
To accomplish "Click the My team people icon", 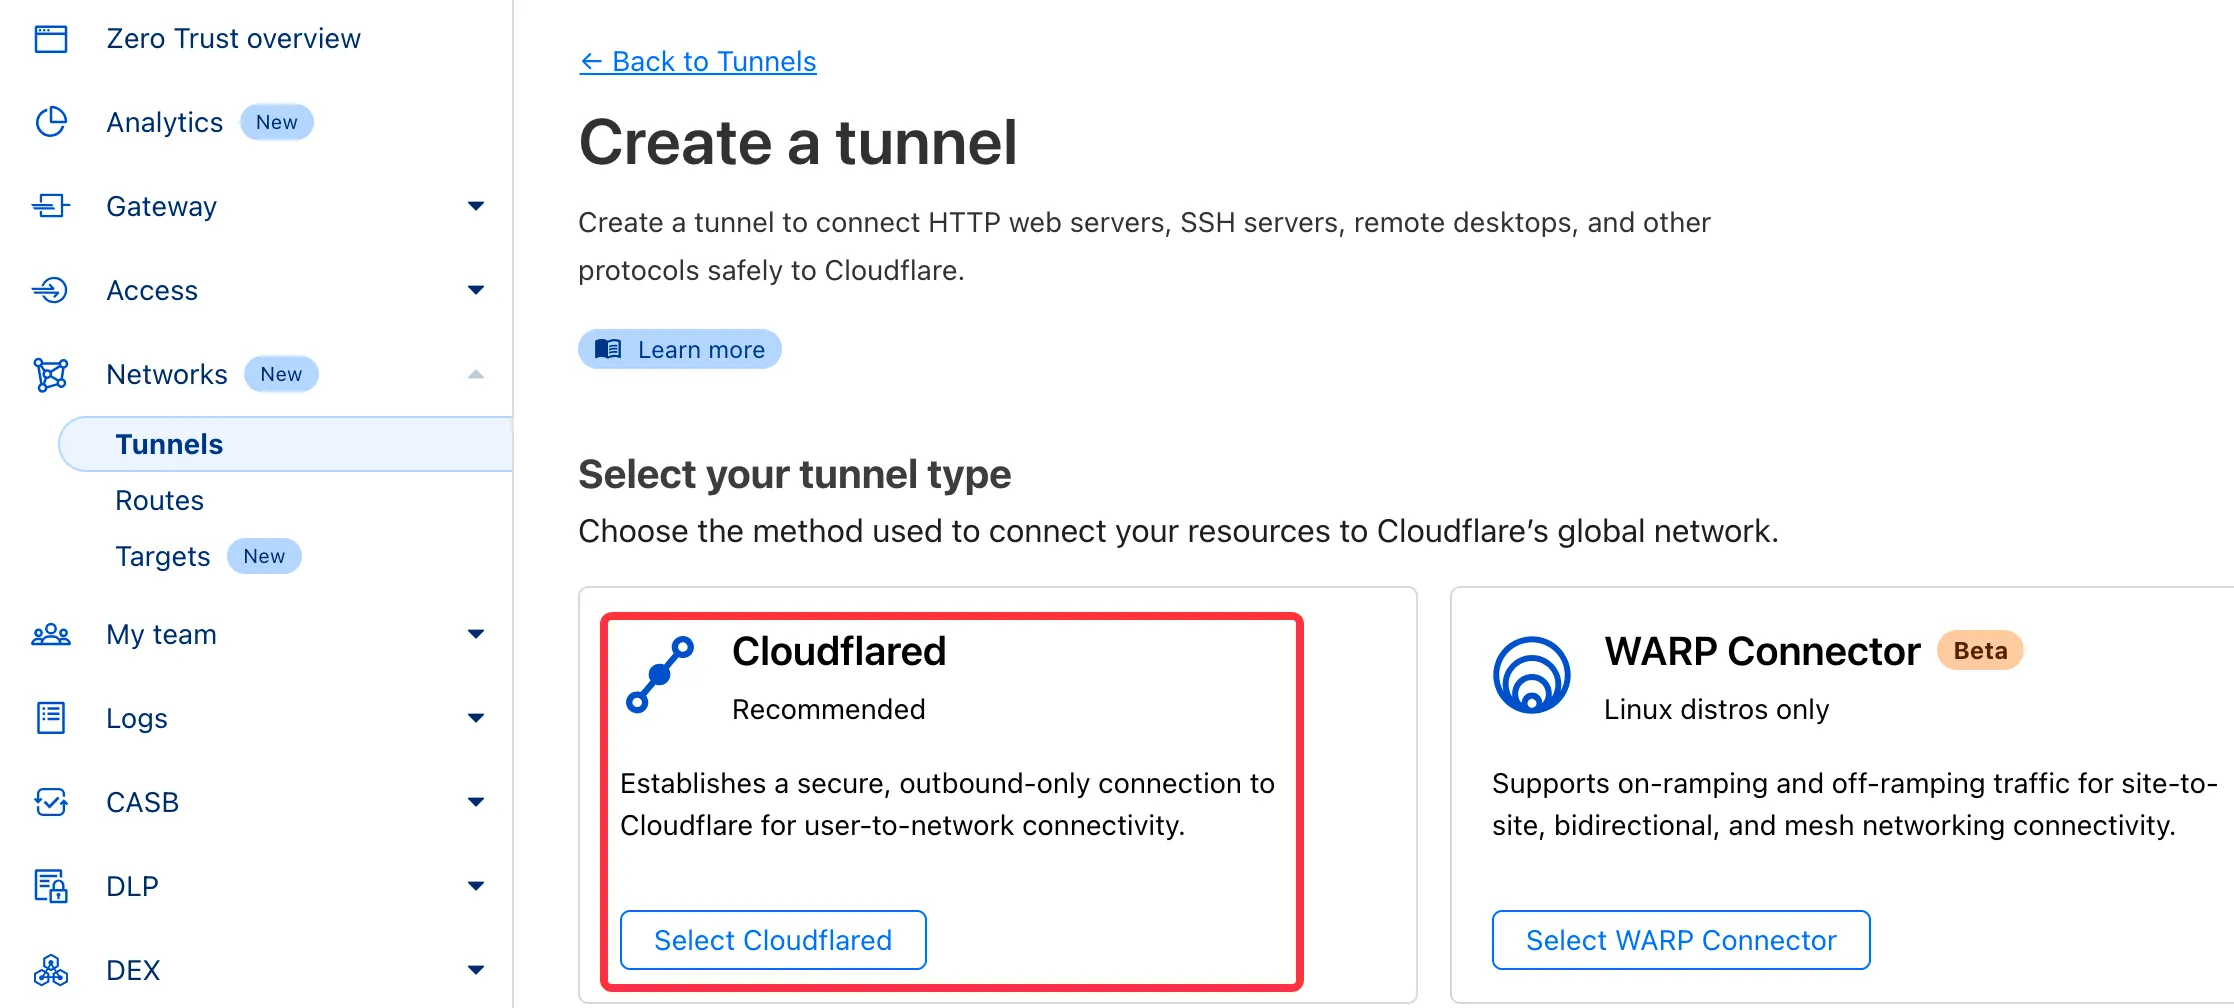I will click(51, 634).
